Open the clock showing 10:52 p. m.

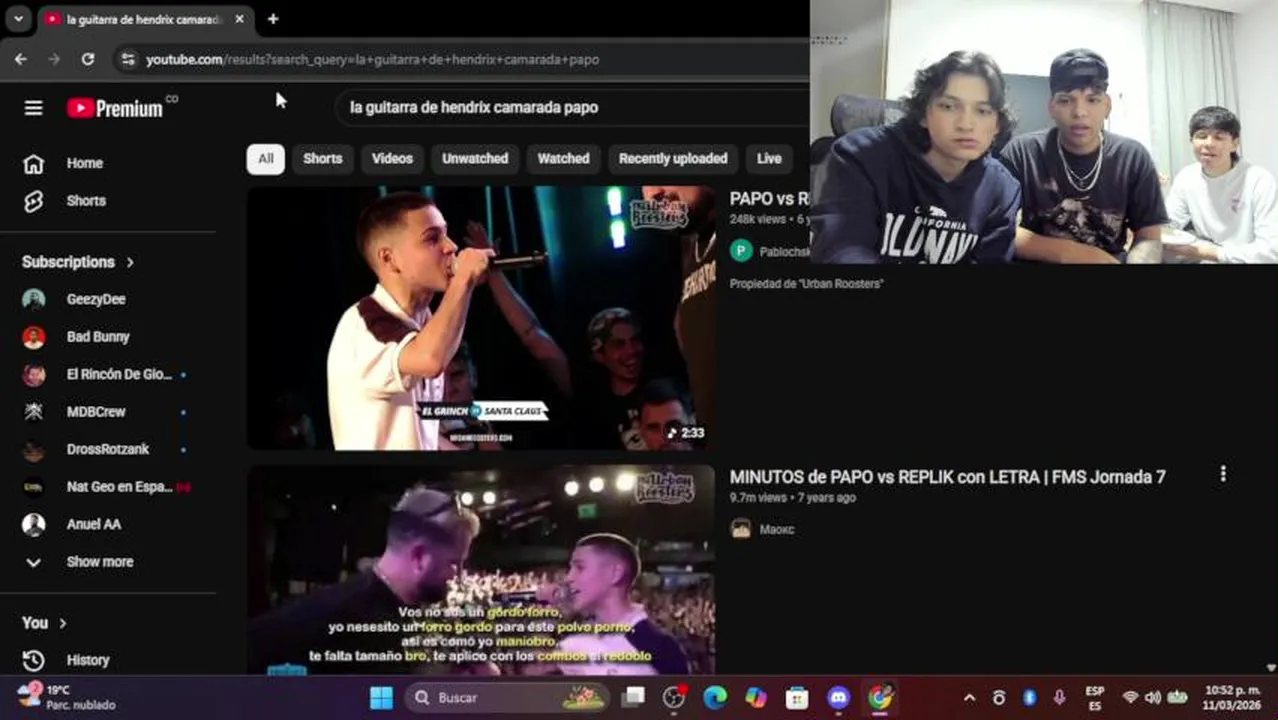pyautogui.click(x=1232, y=697)
